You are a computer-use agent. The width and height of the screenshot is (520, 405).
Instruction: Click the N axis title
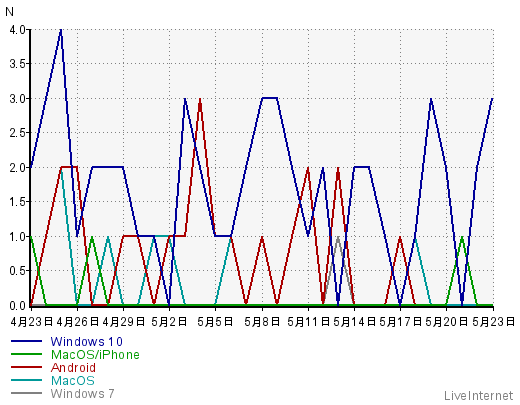pyautogui.click(x=10, y=12)
